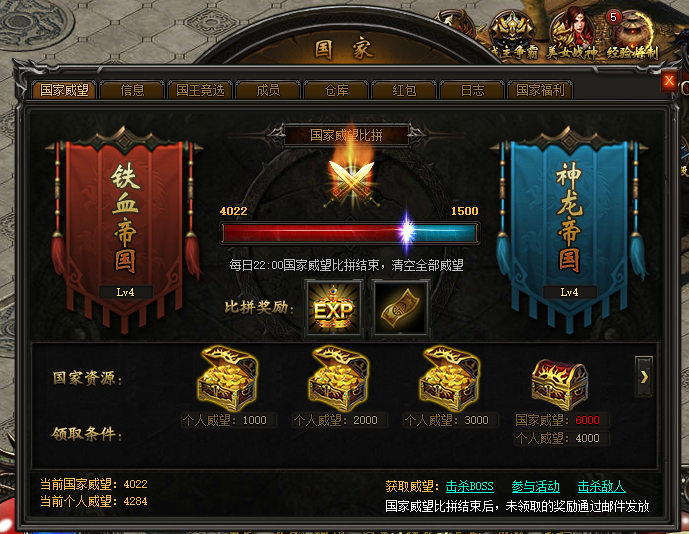Screen dimensions: 689x534
Task: Follow the 击杀BOSS link
Action: 469,486
